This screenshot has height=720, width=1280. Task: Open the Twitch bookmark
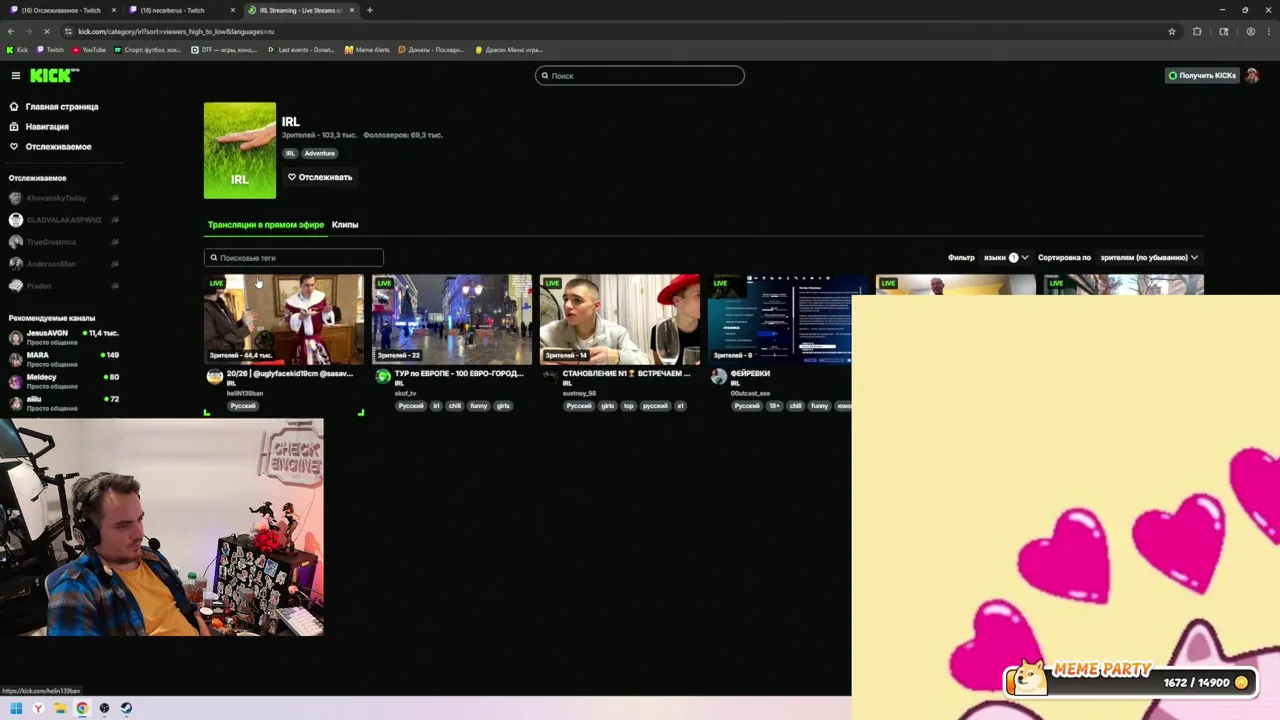[x=50, y=49]
